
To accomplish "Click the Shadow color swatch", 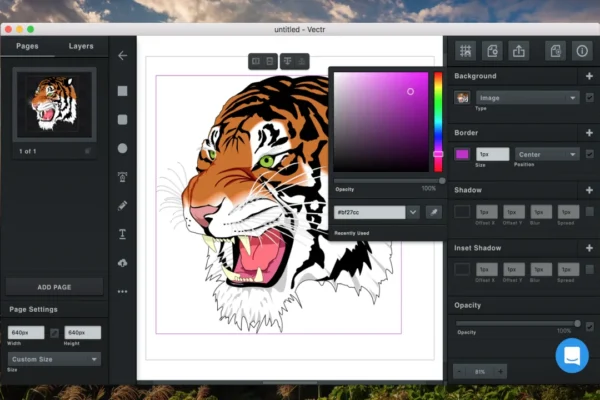I will pyautogui.click(x=462, y=211).
